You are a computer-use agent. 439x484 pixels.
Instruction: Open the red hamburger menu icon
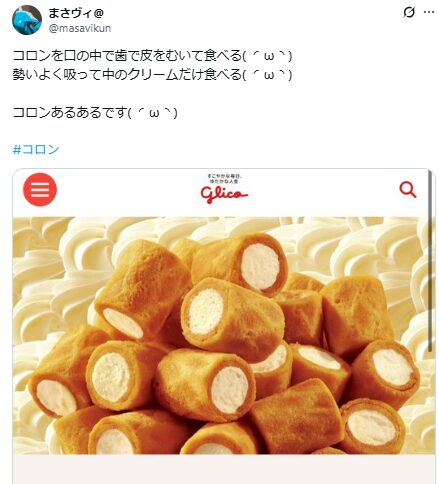[x=40, y=189]
